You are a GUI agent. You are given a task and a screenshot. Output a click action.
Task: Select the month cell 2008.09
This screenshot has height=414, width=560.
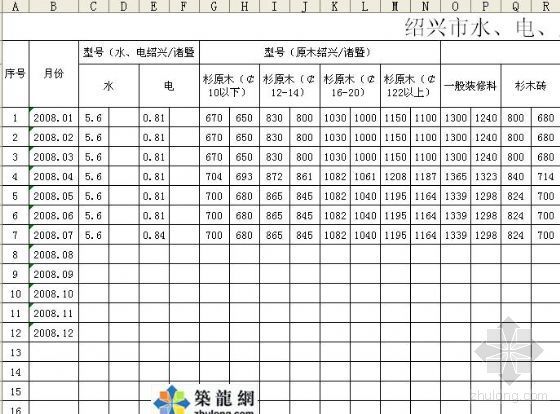pyautogui.click(x=54, y=274)
